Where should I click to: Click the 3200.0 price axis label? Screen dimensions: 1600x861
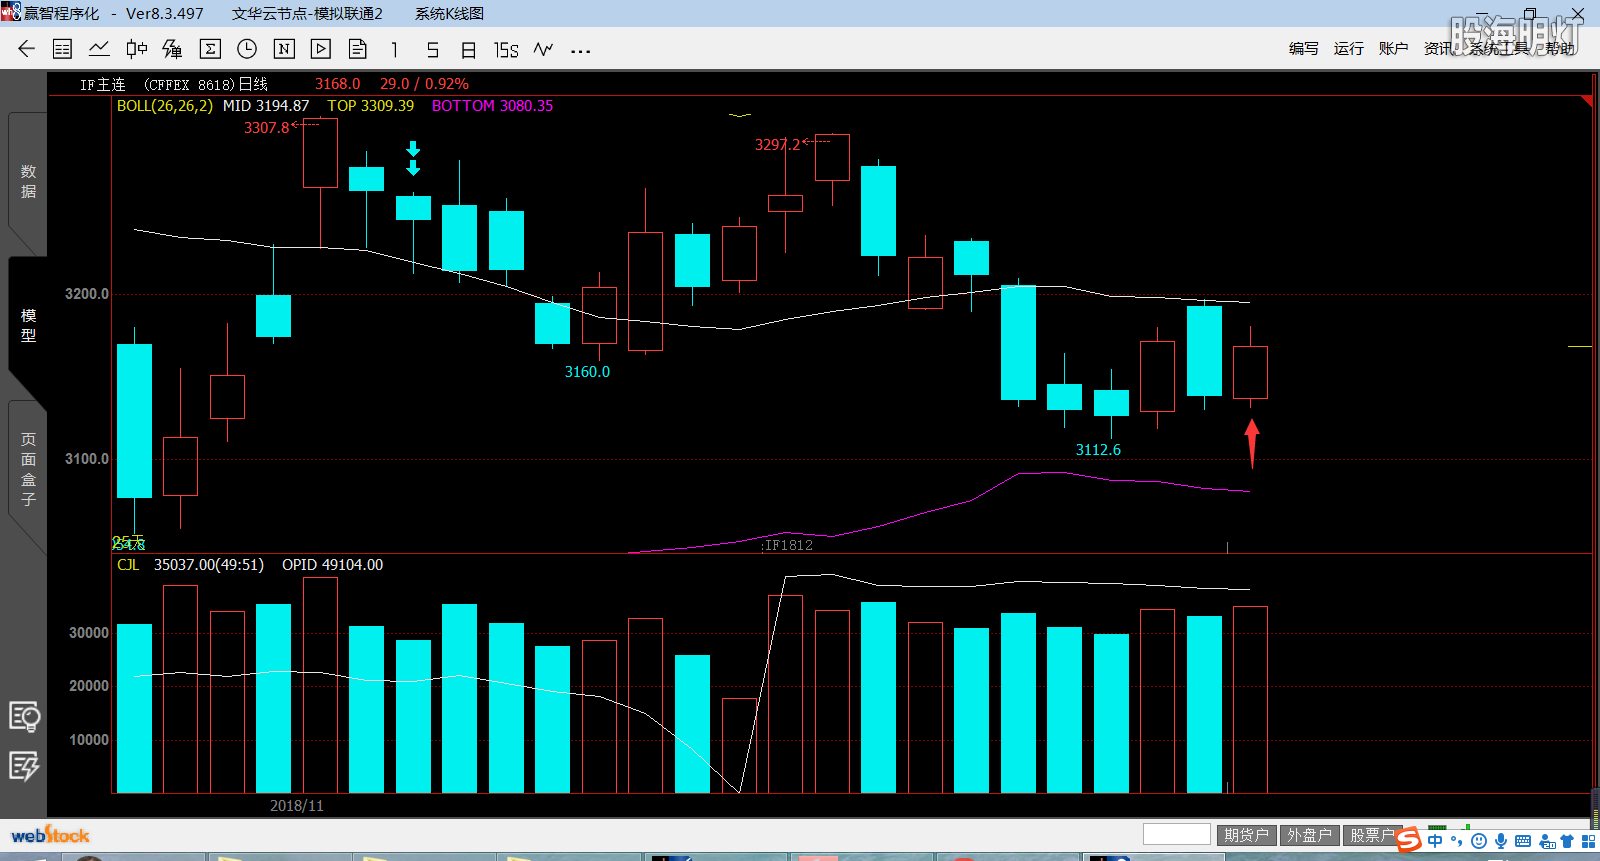click(86, 294)
